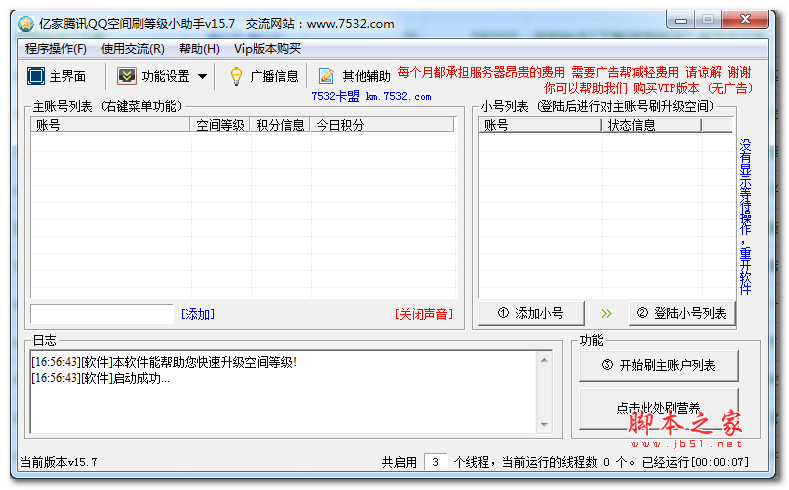
Task: Click the log line 本软件能帮助您快速升级空间等级!
Action: click(x=164, y=362)
